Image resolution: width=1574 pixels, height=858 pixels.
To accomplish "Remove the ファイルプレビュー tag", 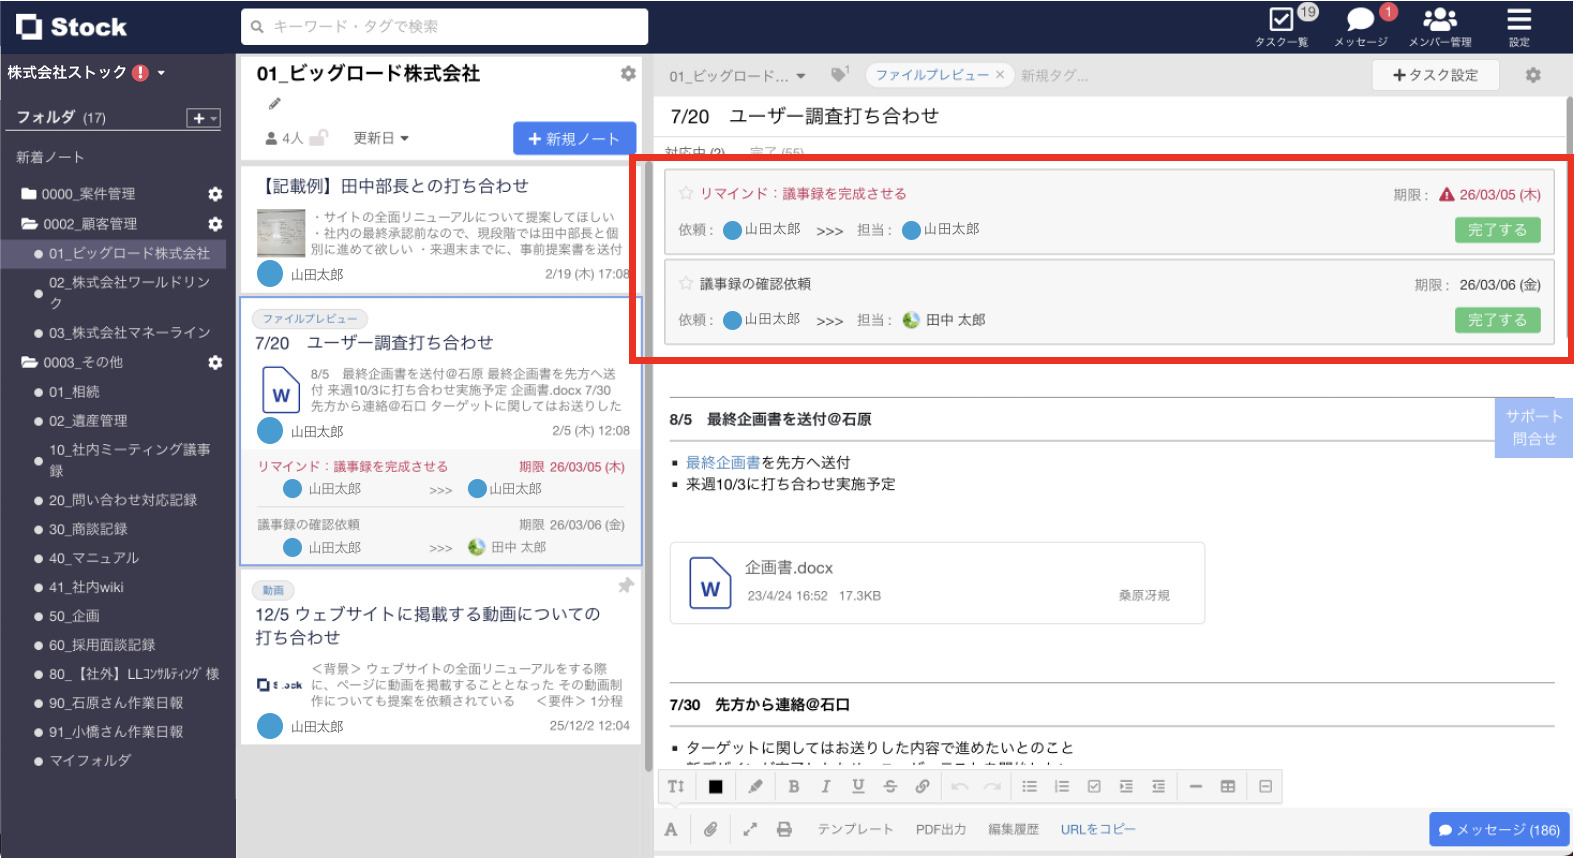I will [x=999, y=75].
